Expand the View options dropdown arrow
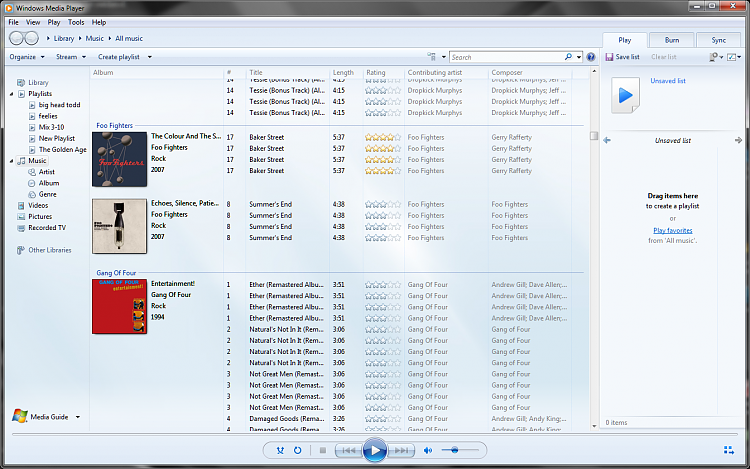Viewport: 750px width, 469px height. click(x=443, y=57)
